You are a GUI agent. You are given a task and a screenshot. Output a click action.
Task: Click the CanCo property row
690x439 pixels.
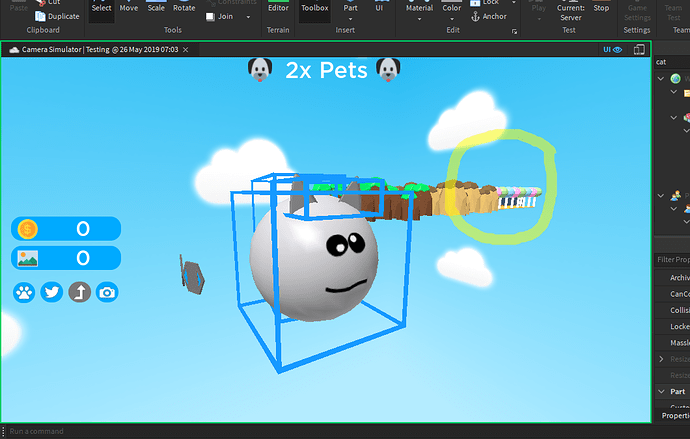672,294
